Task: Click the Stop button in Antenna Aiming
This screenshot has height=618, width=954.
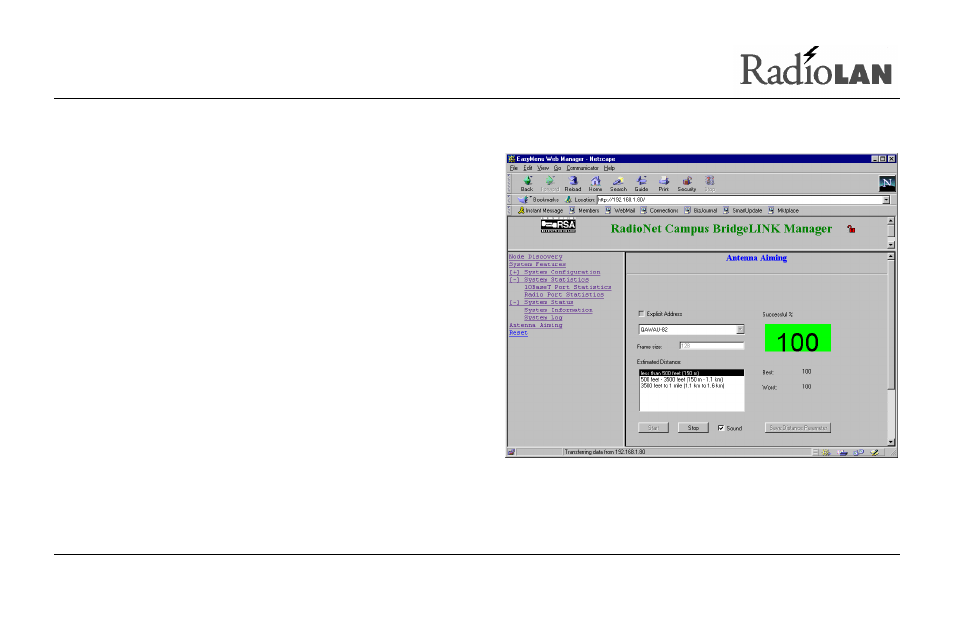Action: [x=693, y=428]
